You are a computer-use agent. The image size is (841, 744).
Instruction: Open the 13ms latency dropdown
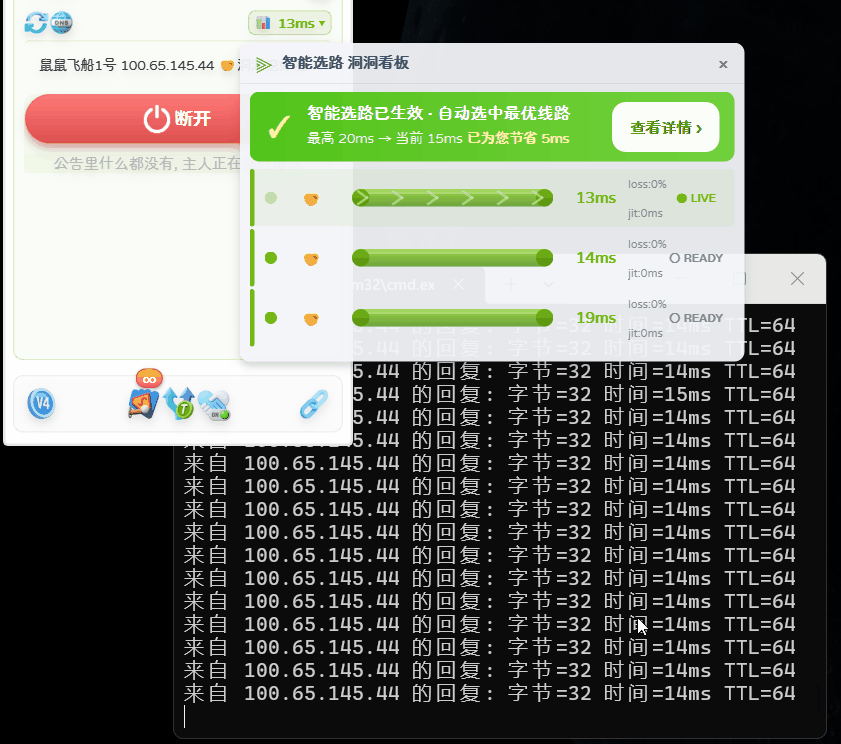pyautogui.click(x=290, y=23)
